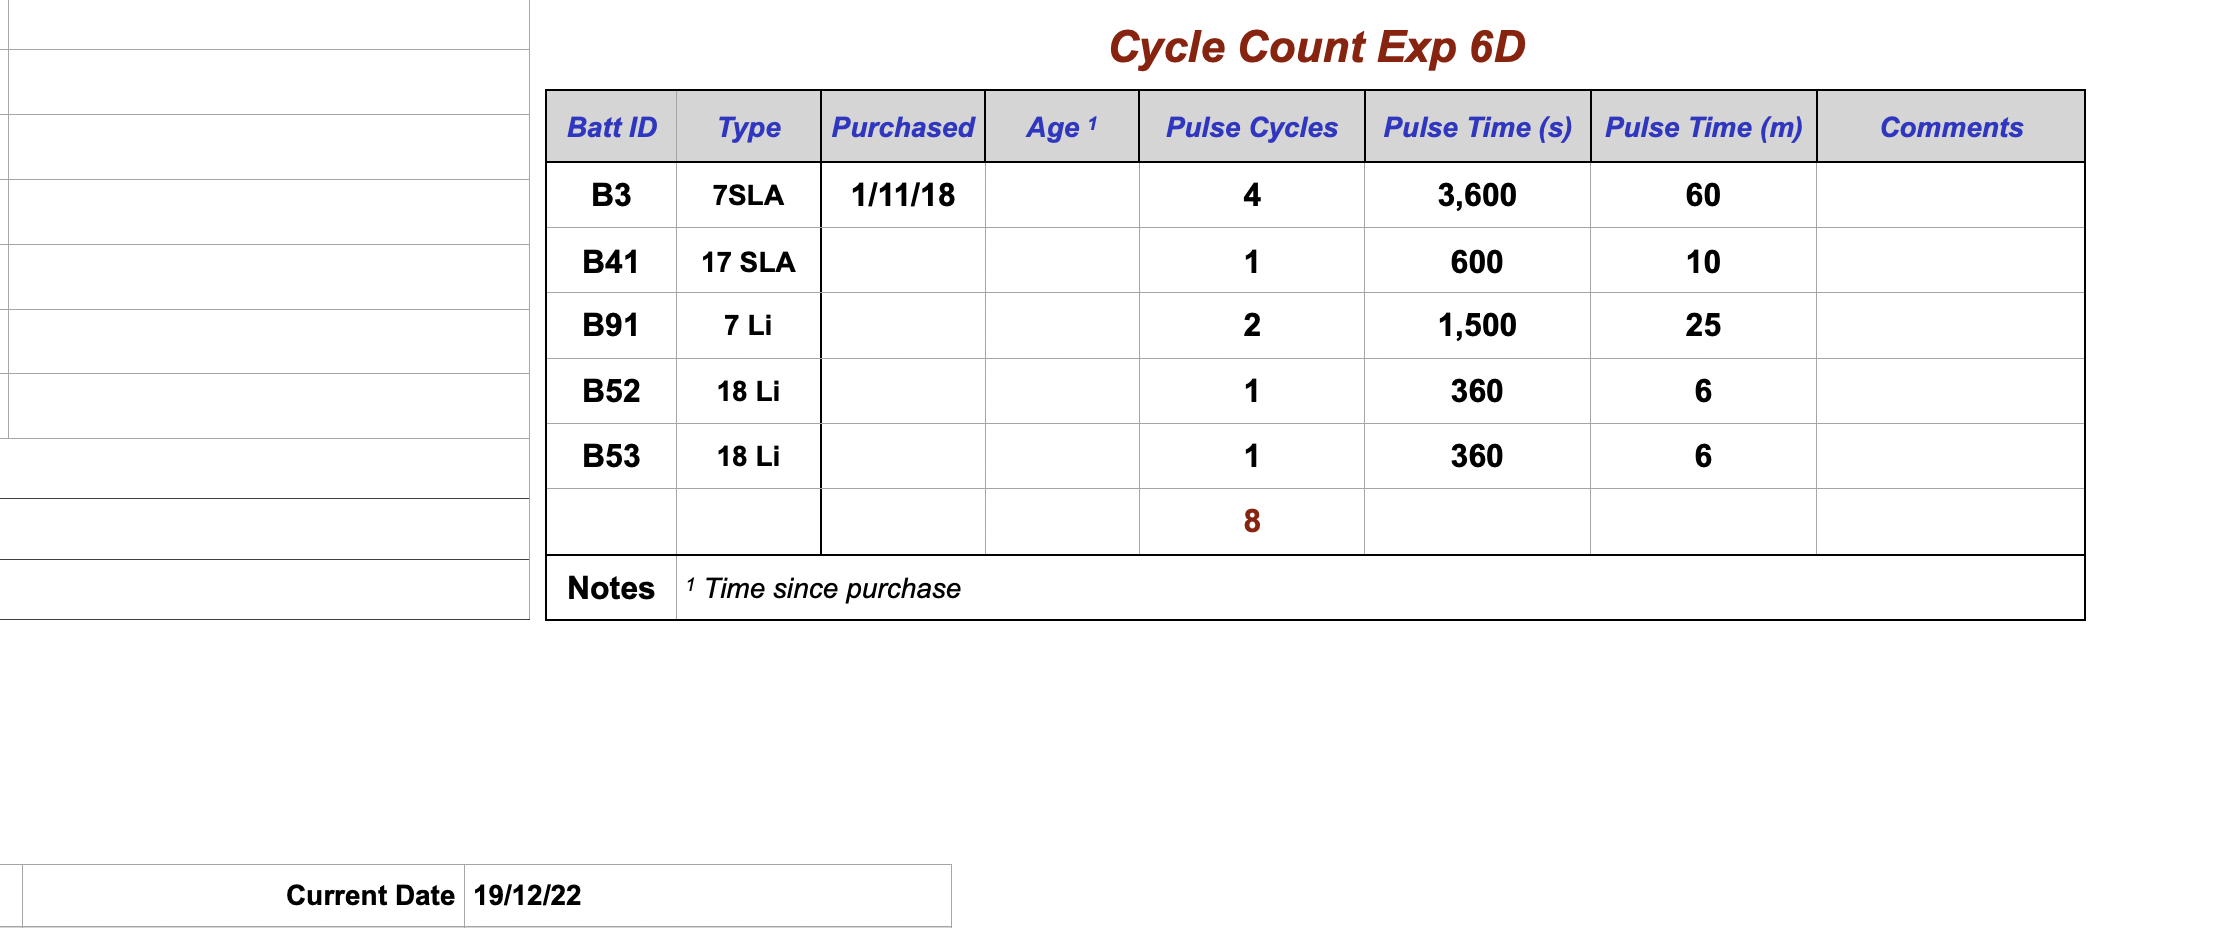Select the '1,500' pulse time cell
Image resolution: width=2230 pixels, height=928 pixels.
click(x=1478, y=326)
